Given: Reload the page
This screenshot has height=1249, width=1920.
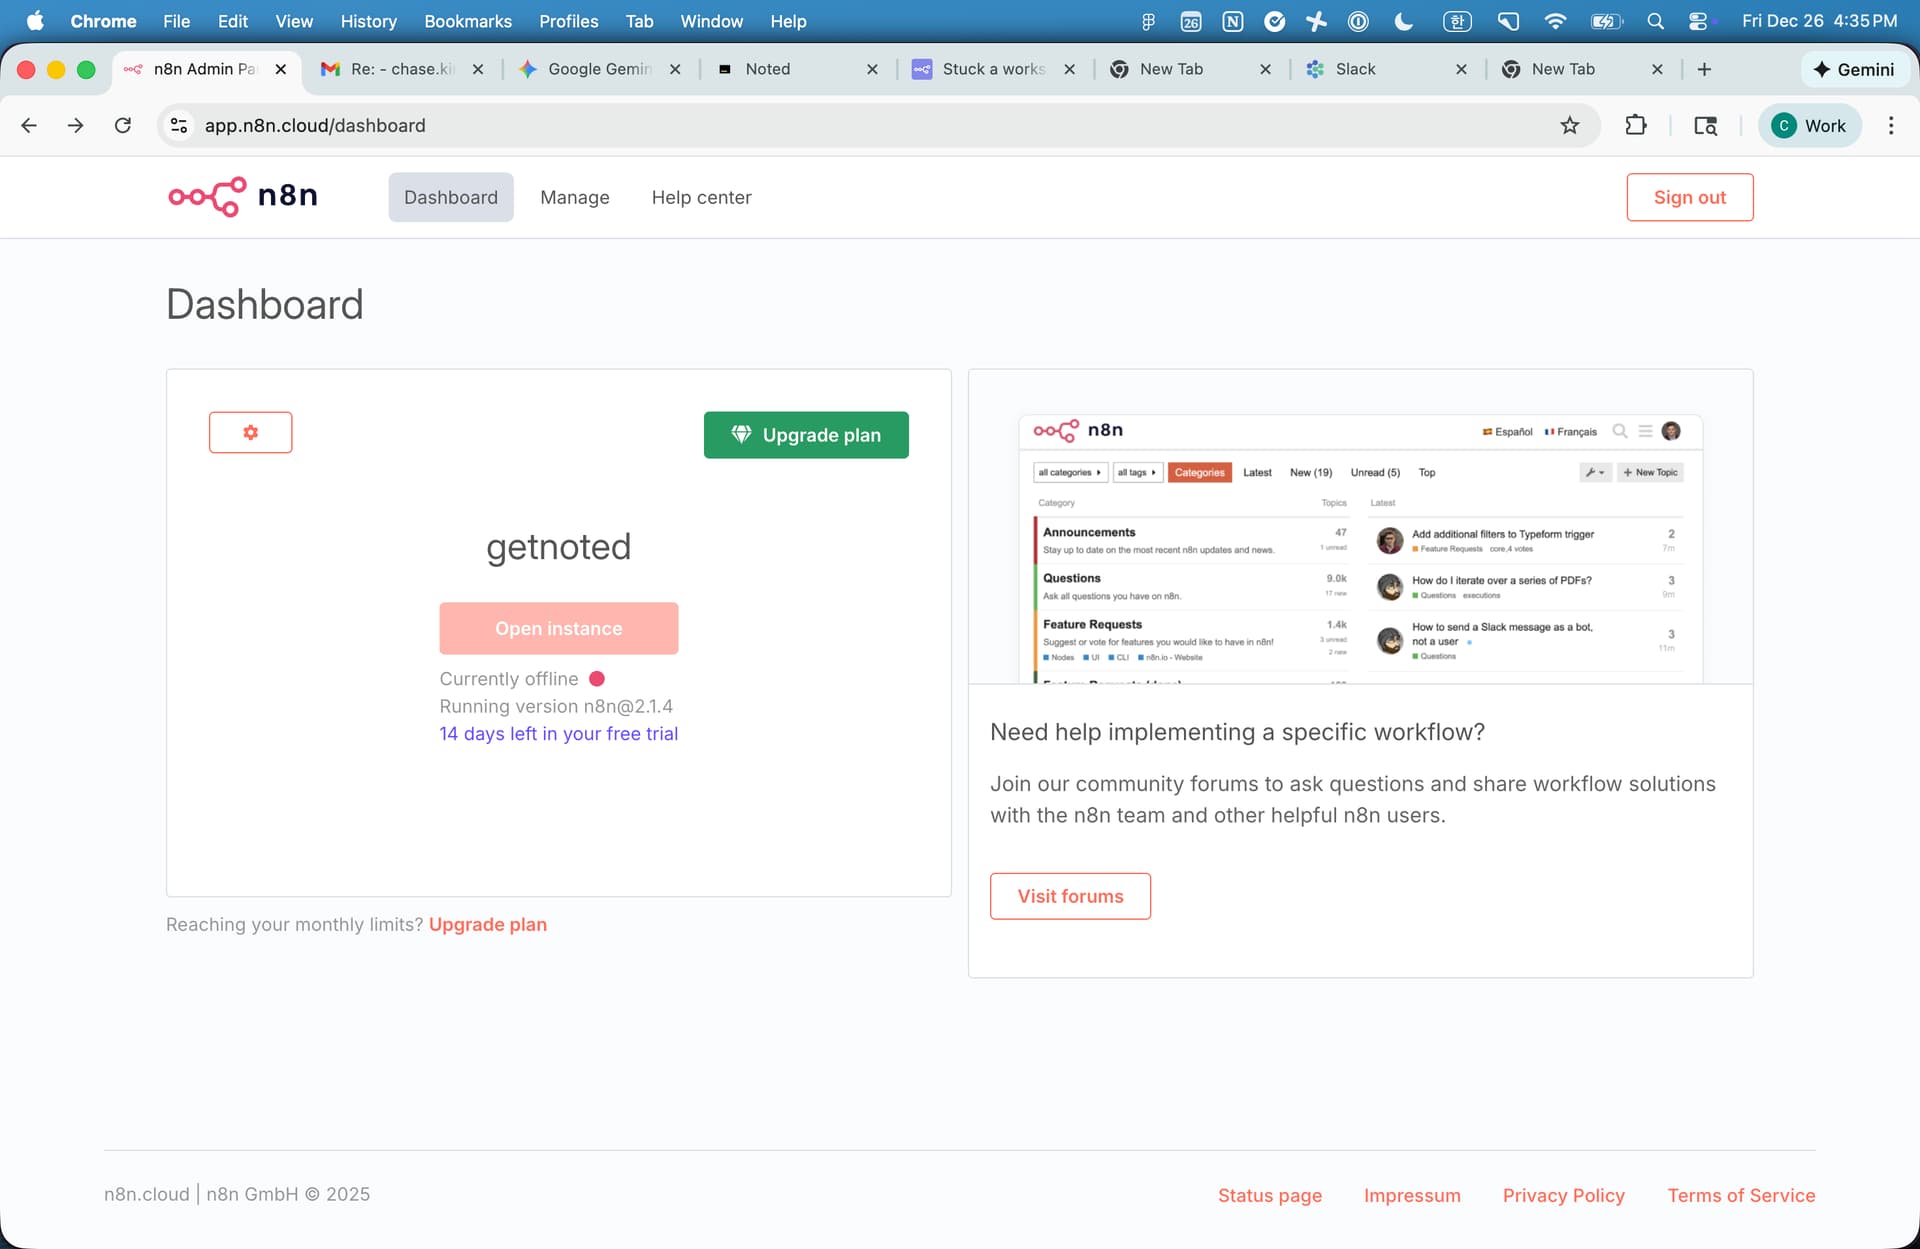Looking at the screenshot, I should tap(122, 125).
